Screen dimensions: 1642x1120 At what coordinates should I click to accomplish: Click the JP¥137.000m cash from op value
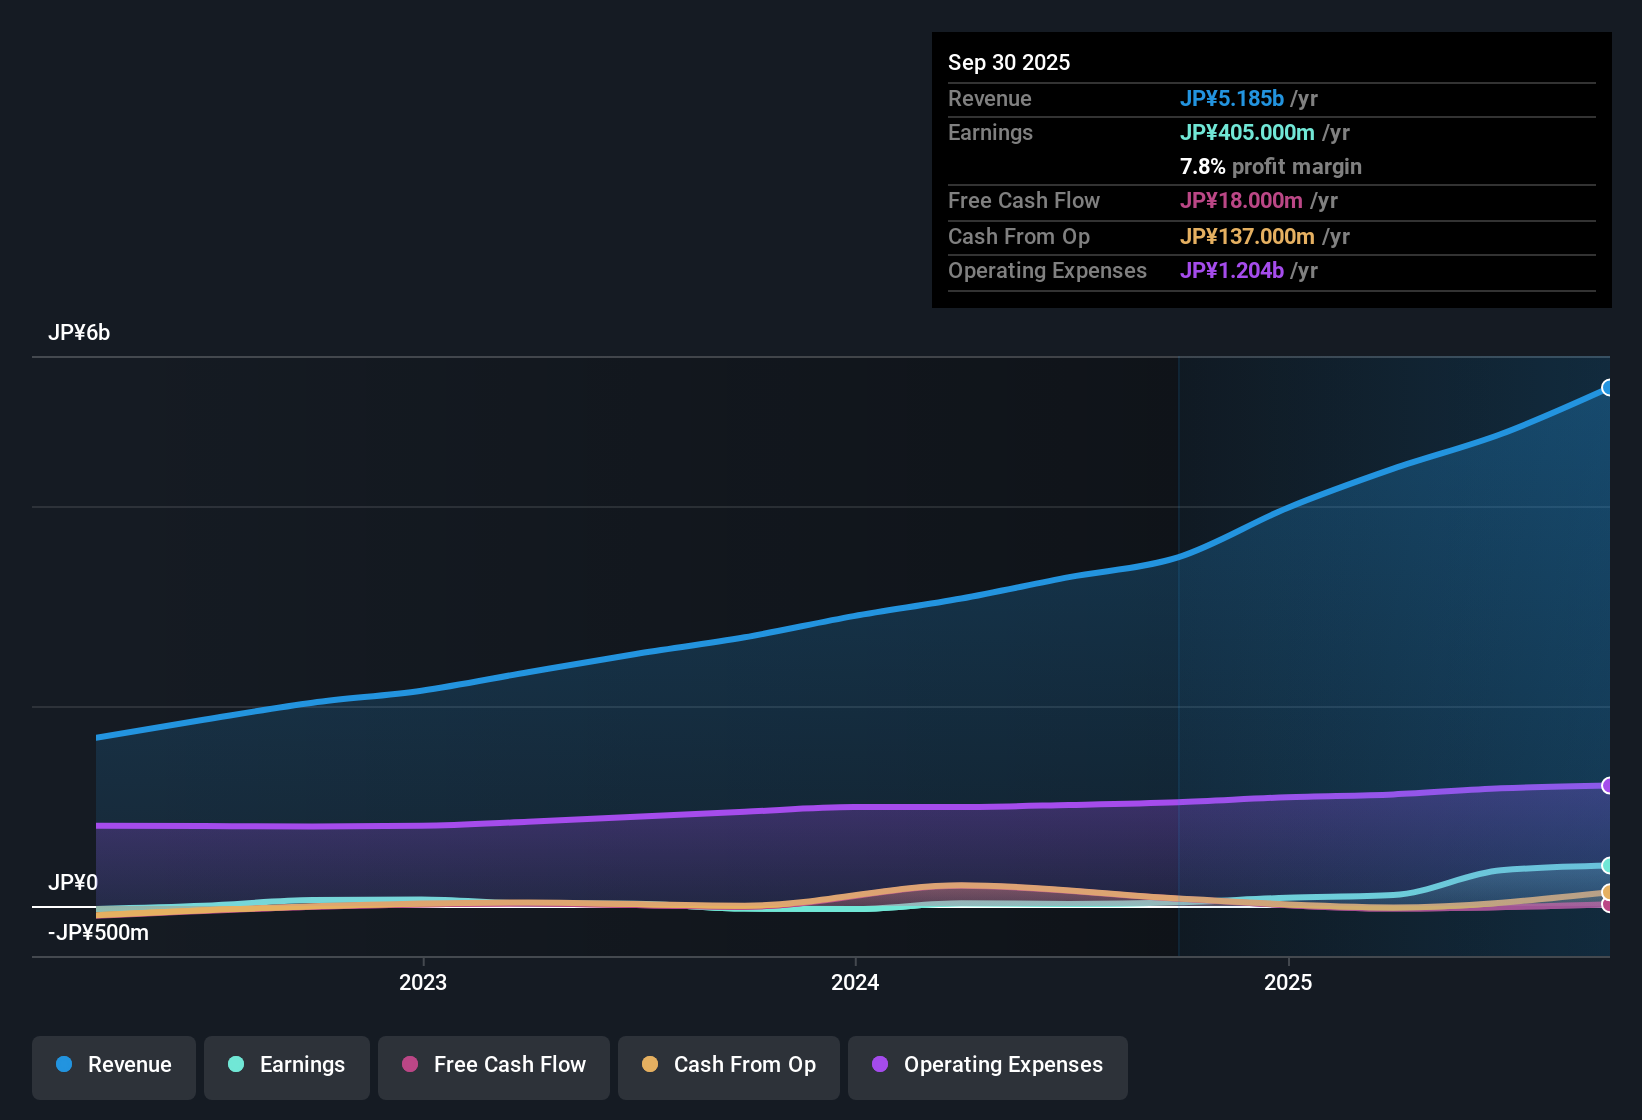[x=1247, y=237]
